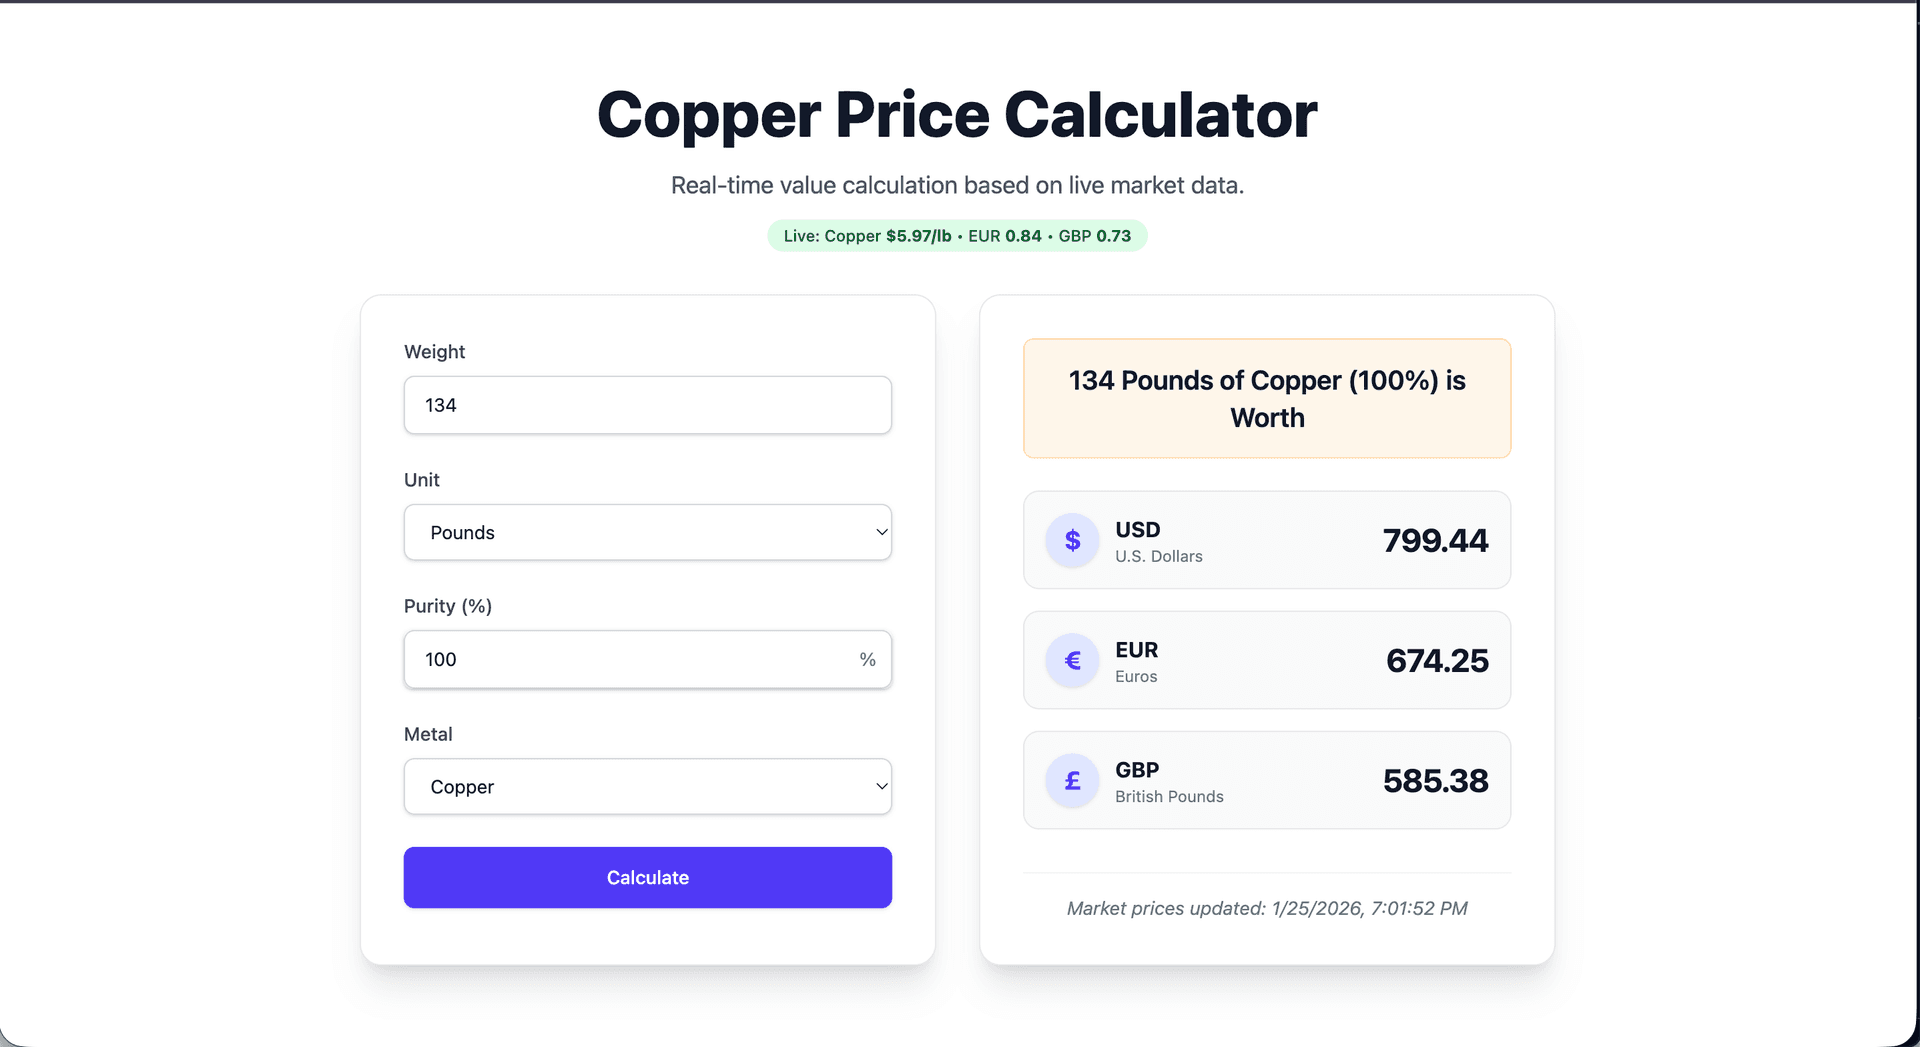
Task: Select the 799.44 USD value text
Action: coord(1436,540)
